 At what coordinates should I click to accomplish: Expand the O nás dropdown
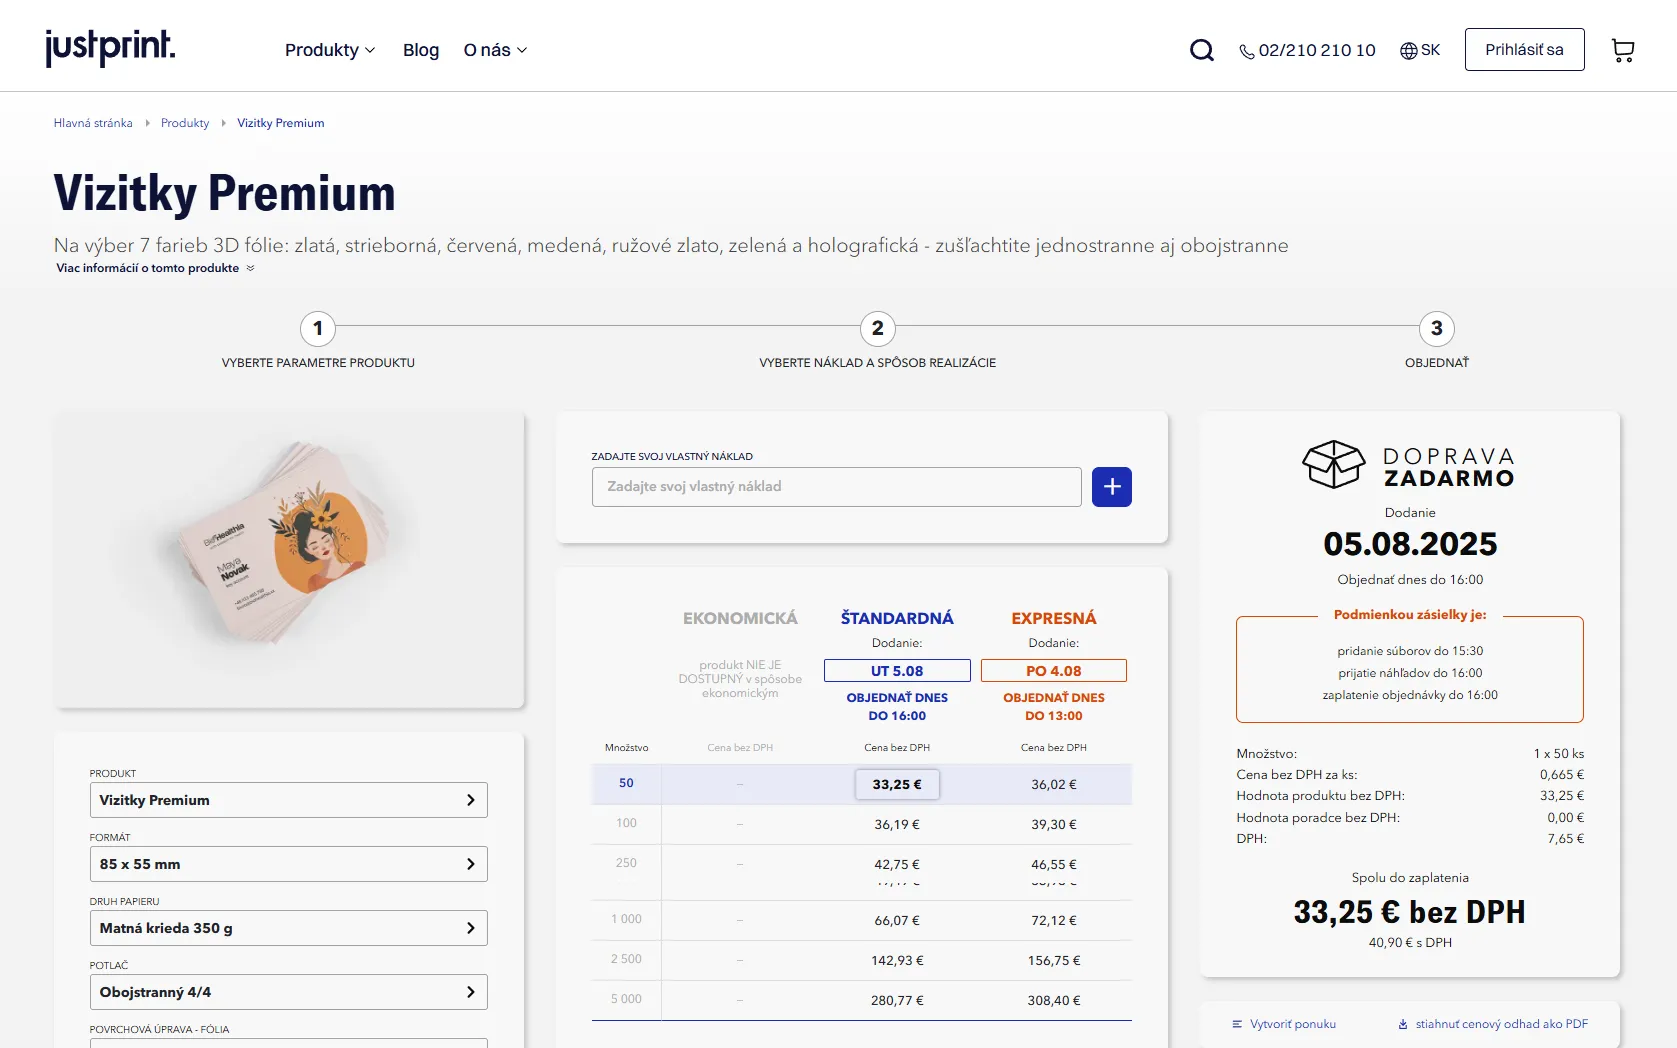(495, 50)
